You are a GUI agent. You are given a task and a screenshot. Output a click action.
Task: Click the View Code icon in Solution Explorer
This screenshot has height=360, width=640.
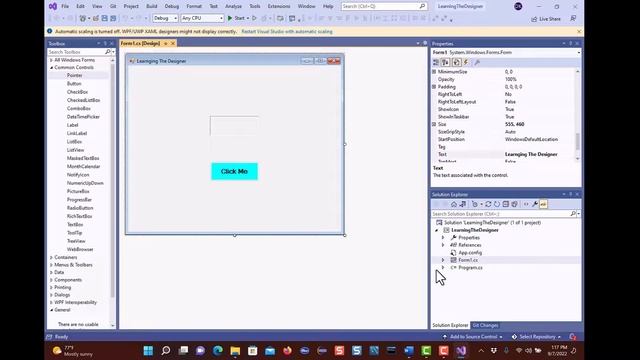526,204
